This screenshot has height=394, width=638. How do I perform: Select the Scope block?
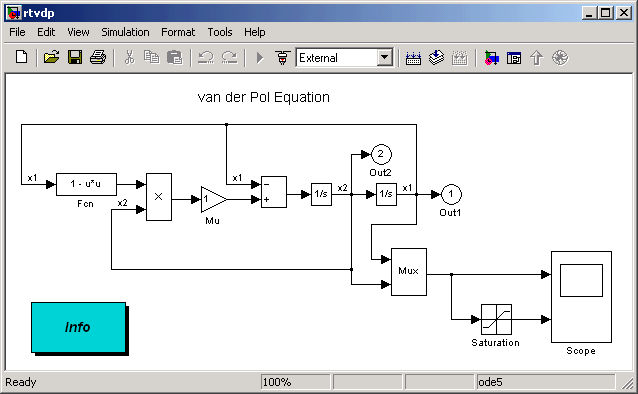click(x=581, y=297)
